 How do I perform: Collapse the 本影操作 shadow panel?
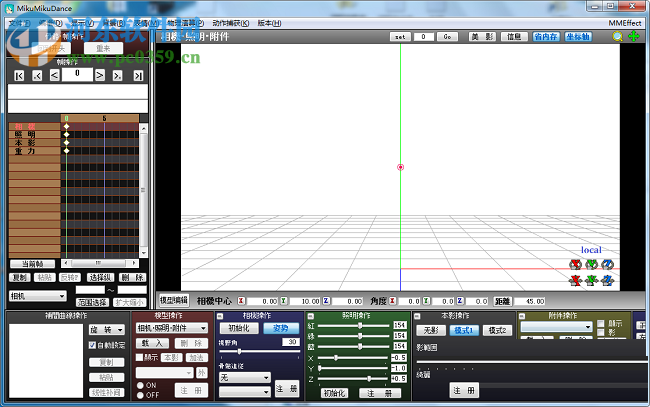417,316
